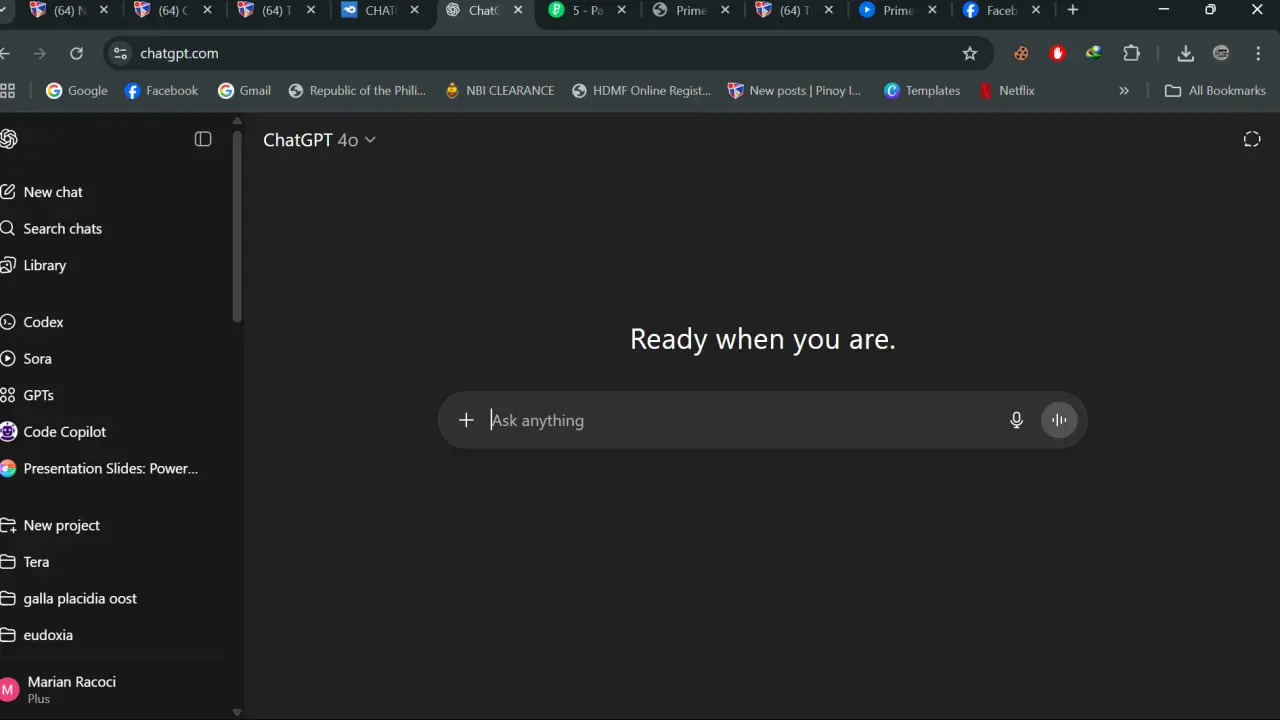Click the multicolor extension icon
The image size is (1280, 720).
pyautogui.click(x=1094, y=53)
